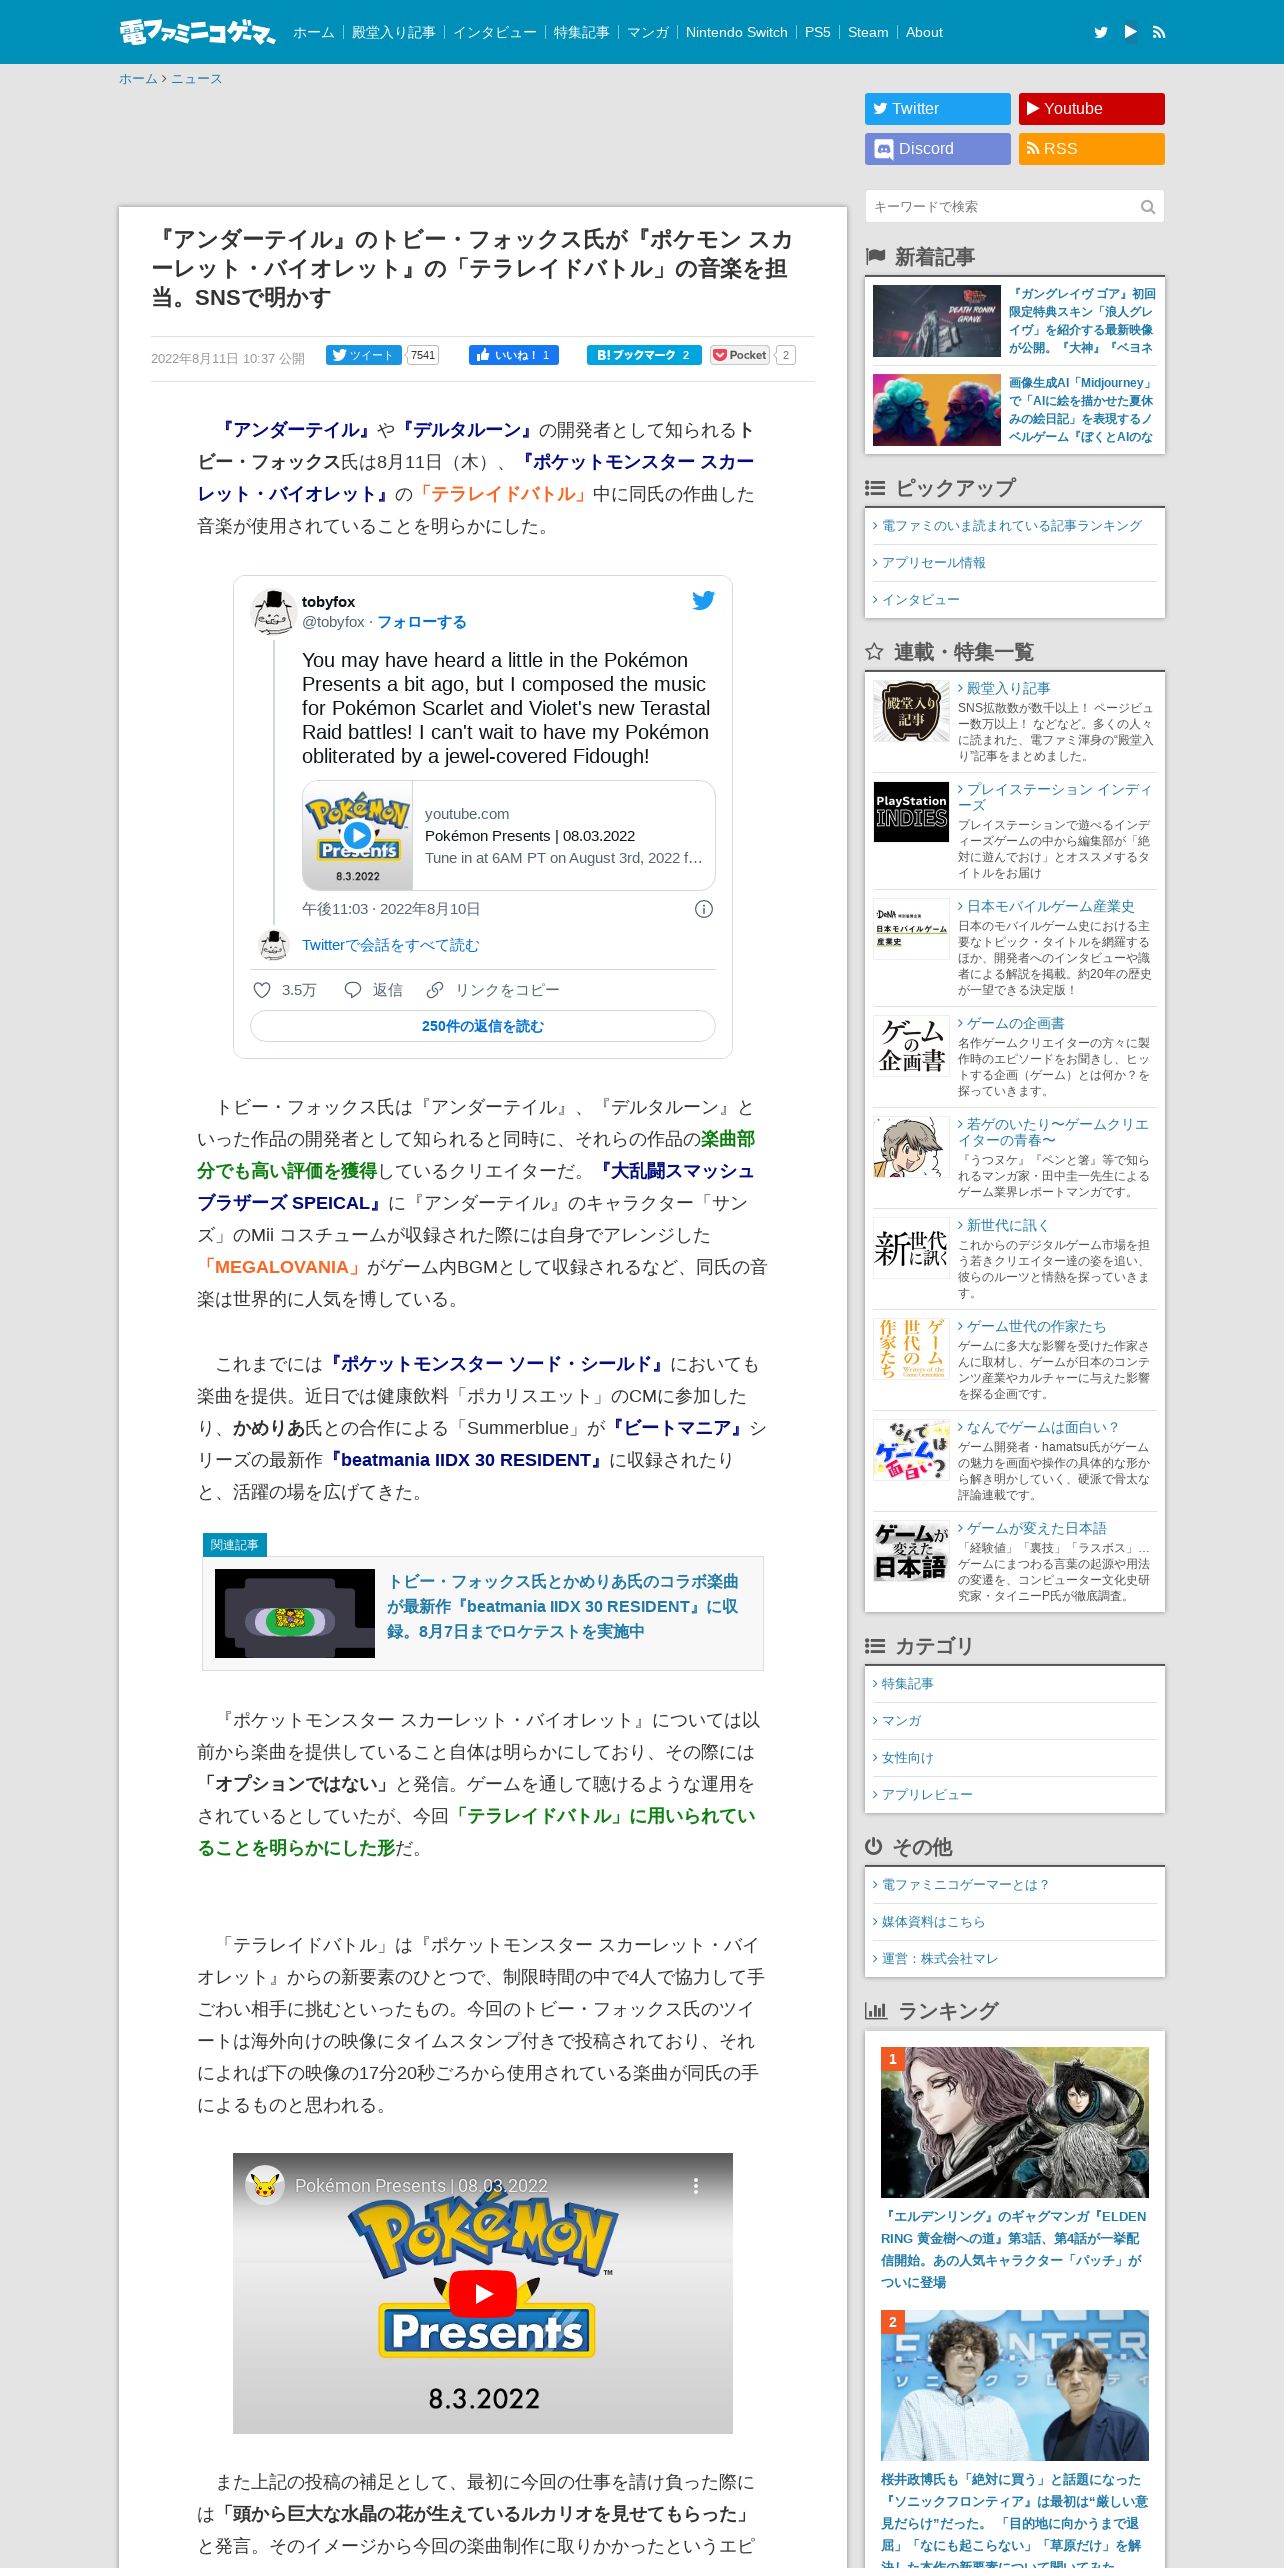Click the 電ファミニコゲーマー site logo

pos(197,32)
